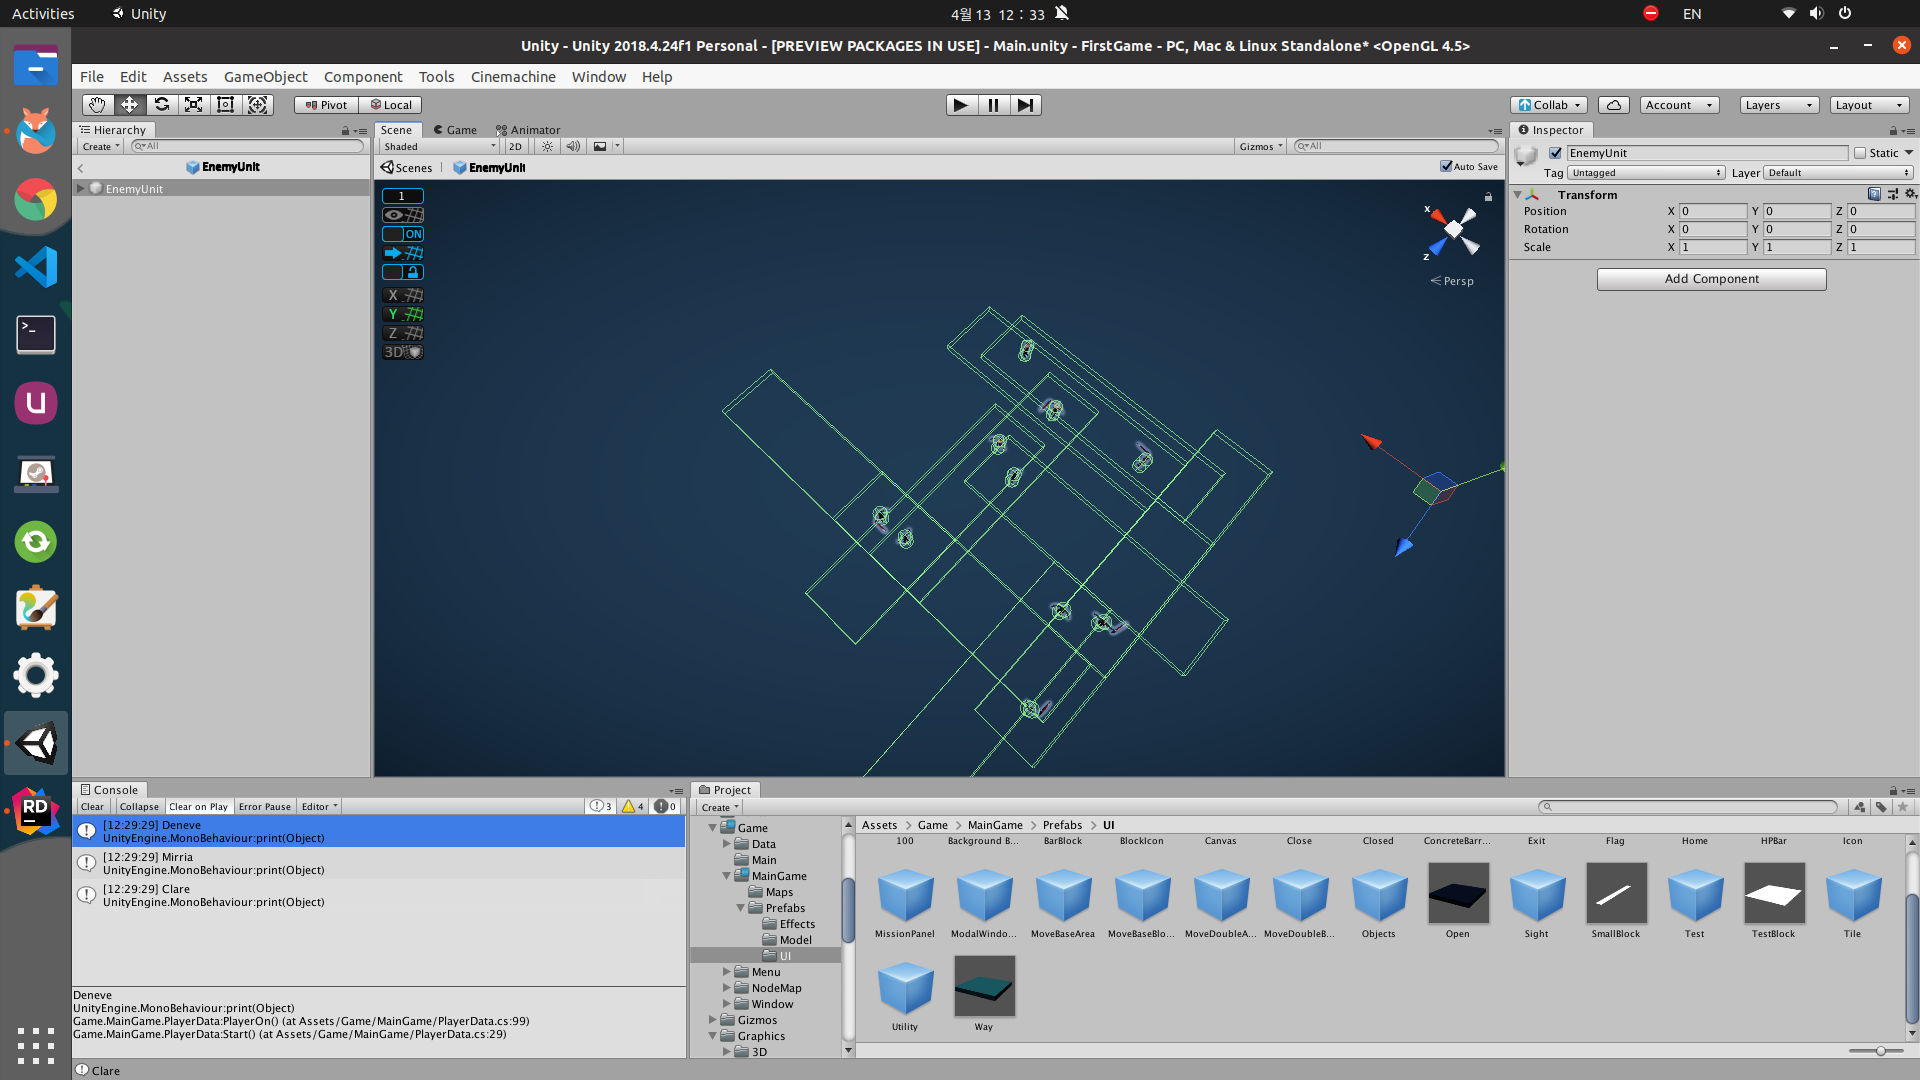The height and width of the screenshot is (1080, 1920).
Task: Open the Component menu
Action: pyautogui.click(x=363, y=77)
